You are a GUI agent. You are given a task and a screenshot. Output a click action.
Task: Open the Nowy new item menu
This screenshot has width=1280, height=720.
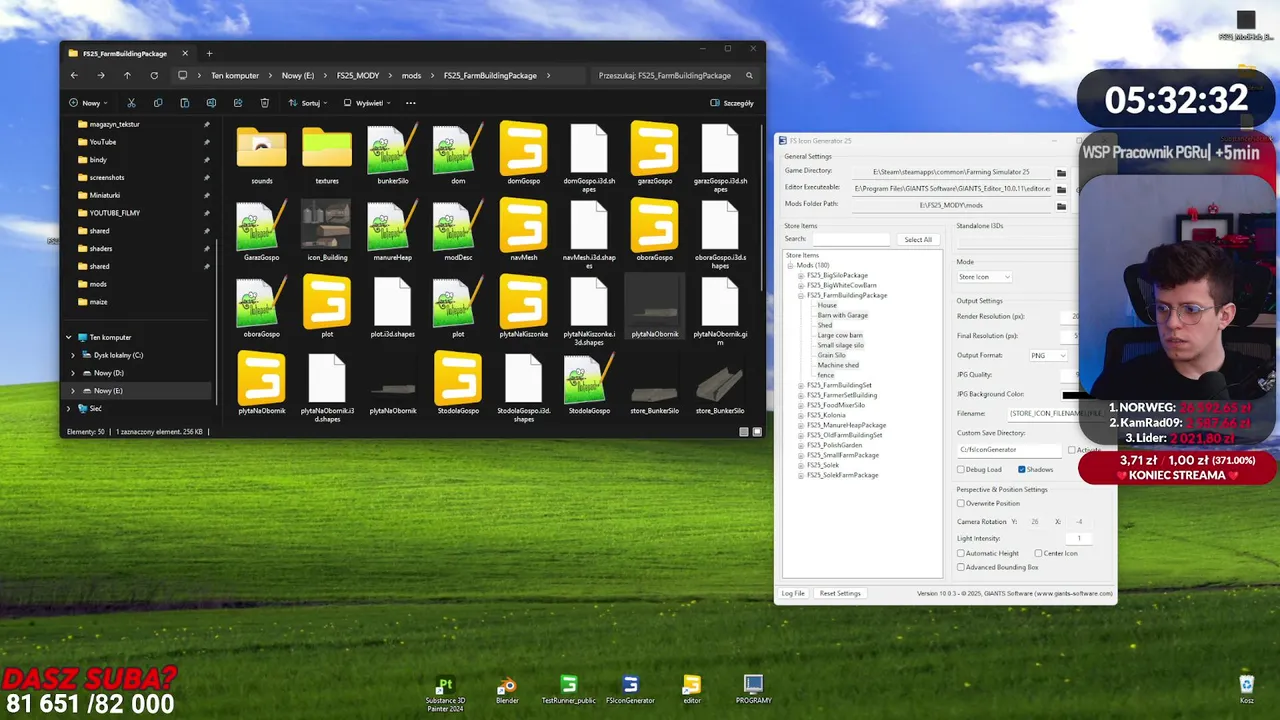point(88,103)
